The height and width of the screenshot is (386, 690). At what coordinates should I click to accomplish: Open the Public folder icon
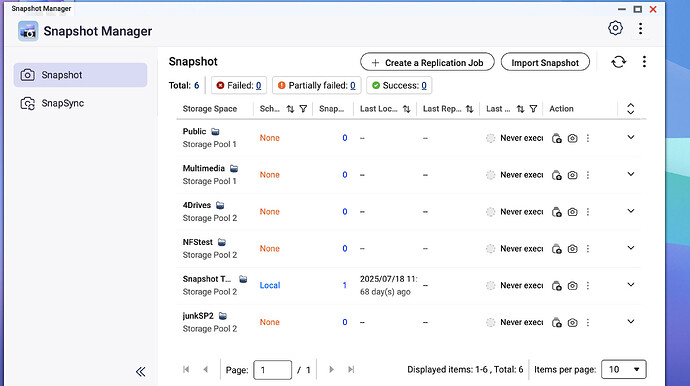click(215, 132)
